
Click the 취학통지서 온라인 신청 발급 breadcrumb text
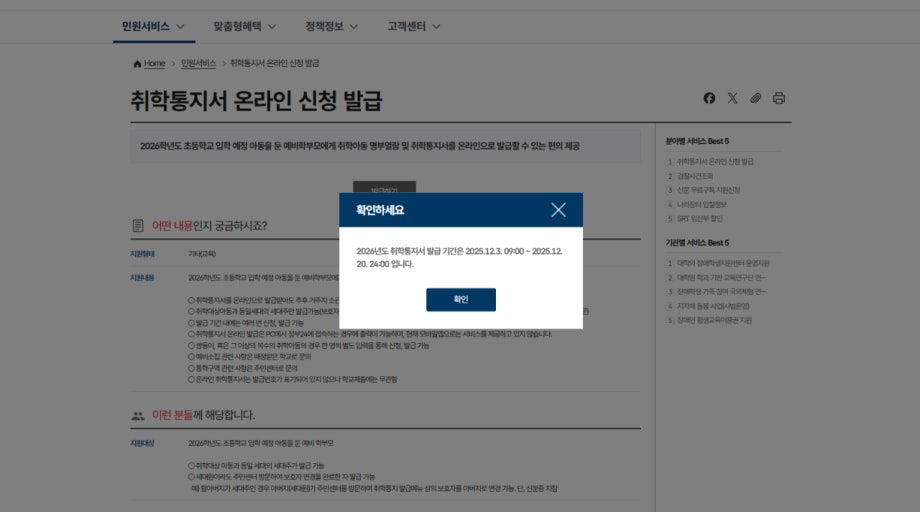[x=274, y=63]
